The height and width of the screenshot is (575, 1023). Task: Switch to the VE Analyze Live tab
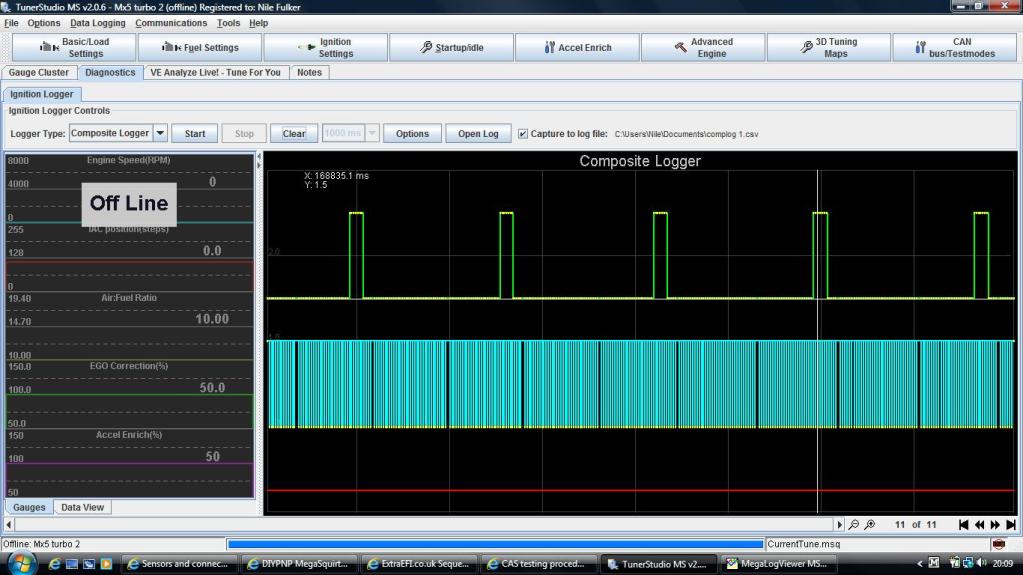click(215, 73)
